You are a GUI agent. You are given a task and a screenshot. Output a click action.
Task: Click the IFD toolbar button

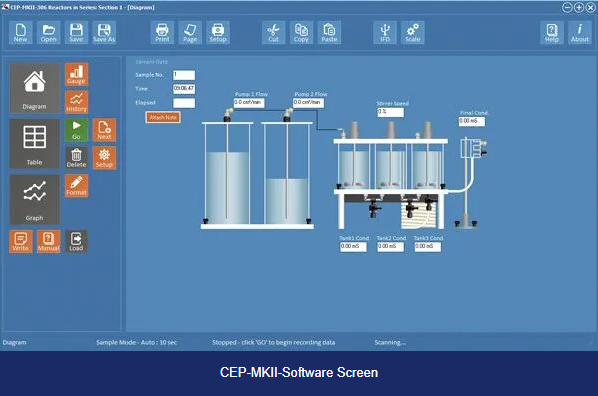coord(385,32)
